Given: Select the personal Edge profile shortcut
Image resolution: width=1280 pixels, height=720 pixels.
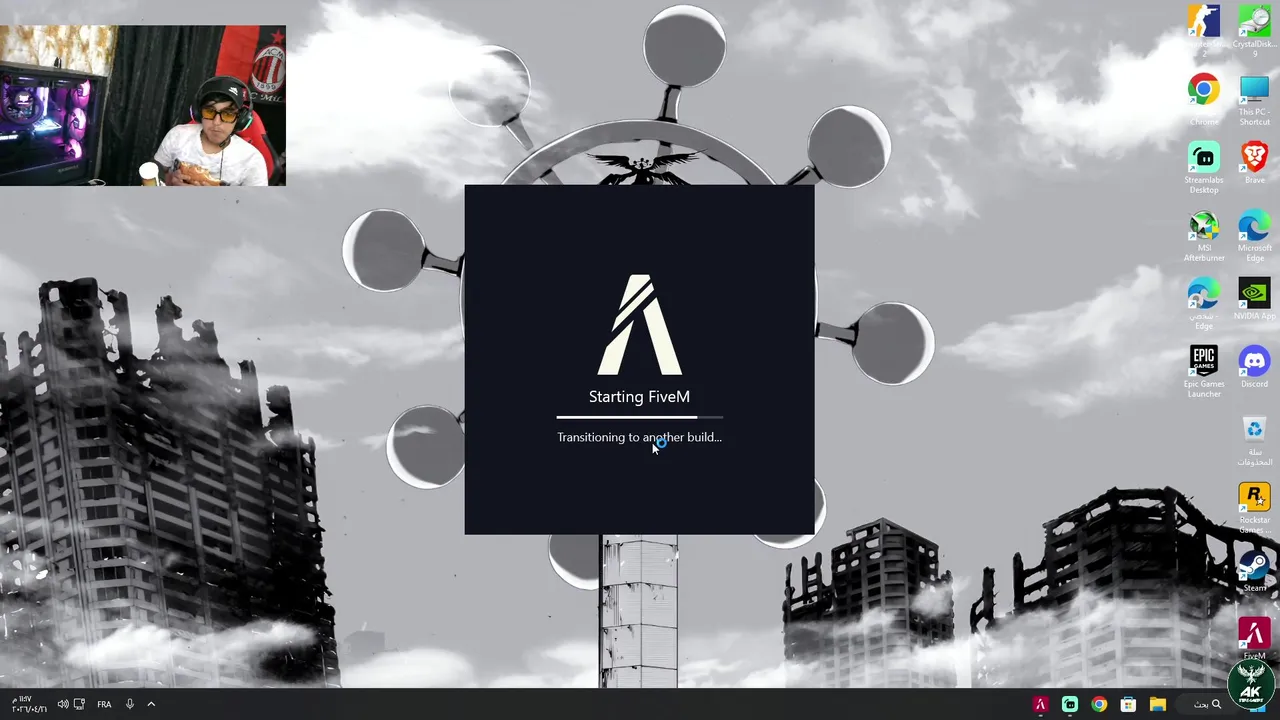Looking at the screenshot, I should (x=1204, y=304).
